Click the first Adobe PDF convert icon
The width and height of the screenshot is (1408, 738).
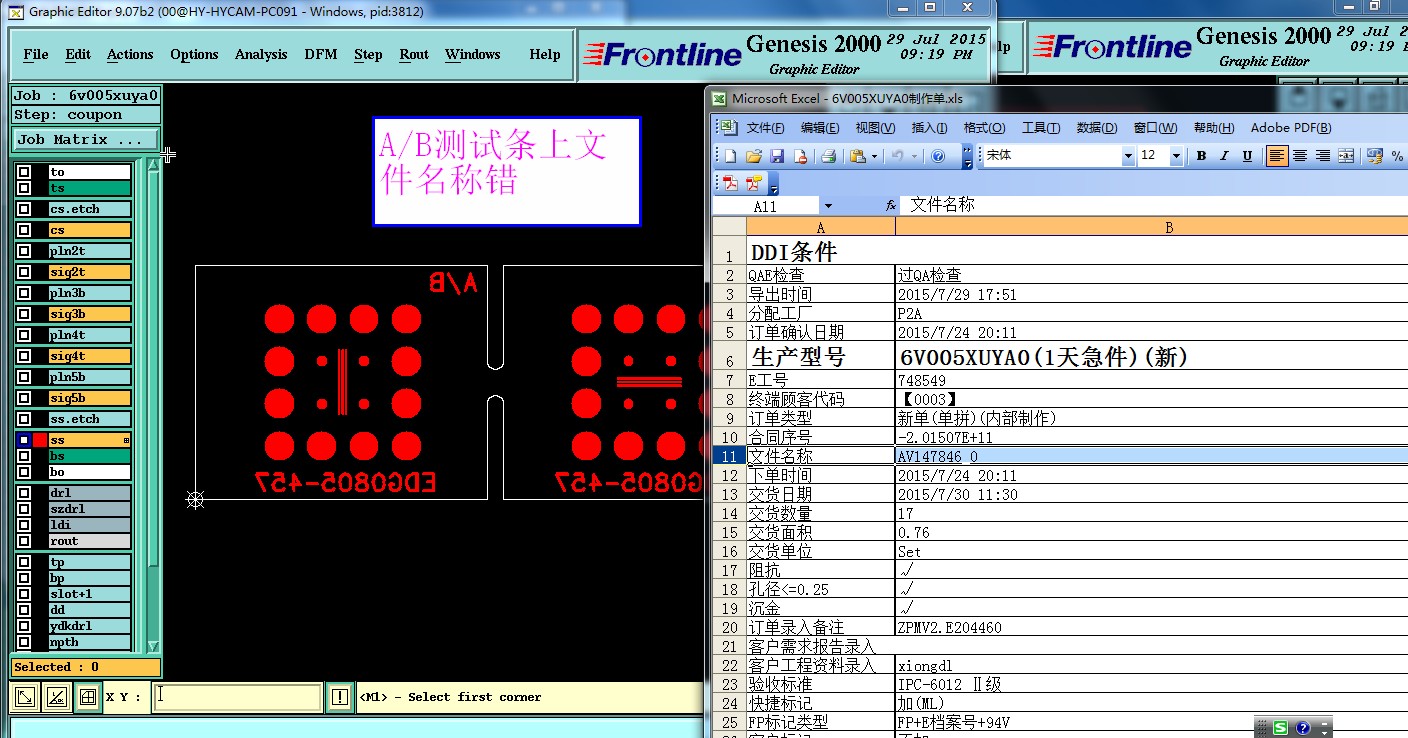point(731,183)
